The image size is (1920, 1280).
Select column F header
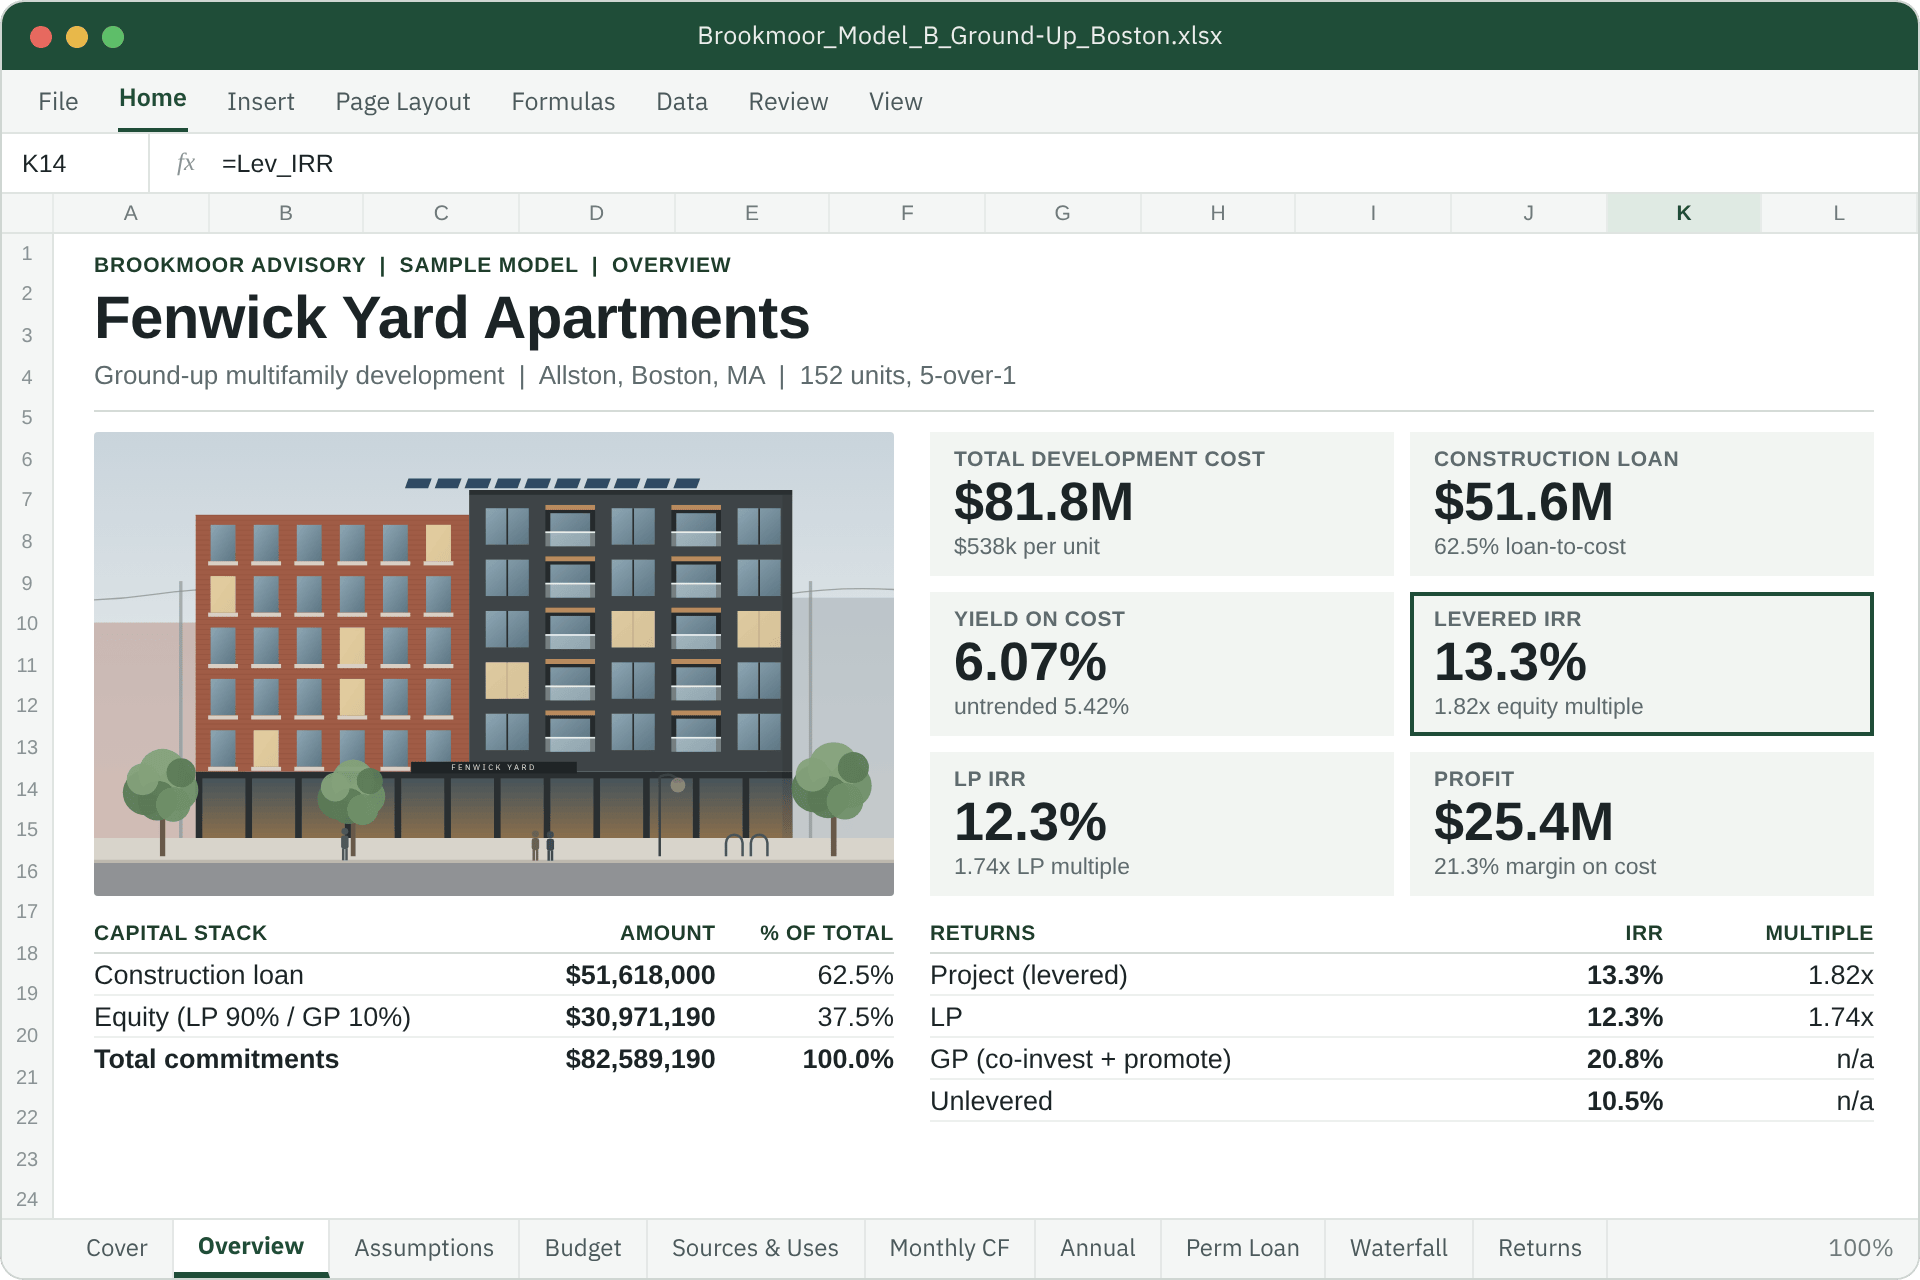pos(907,213)
